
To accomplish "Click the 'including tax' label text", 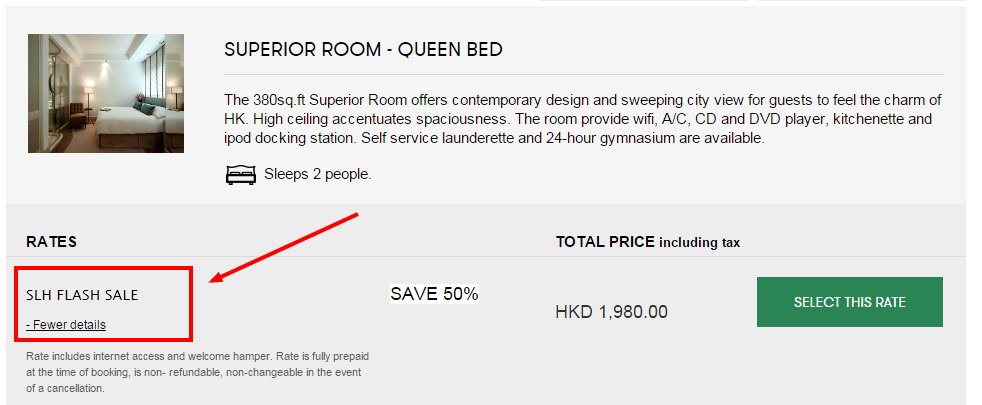I will click(700, 243).
